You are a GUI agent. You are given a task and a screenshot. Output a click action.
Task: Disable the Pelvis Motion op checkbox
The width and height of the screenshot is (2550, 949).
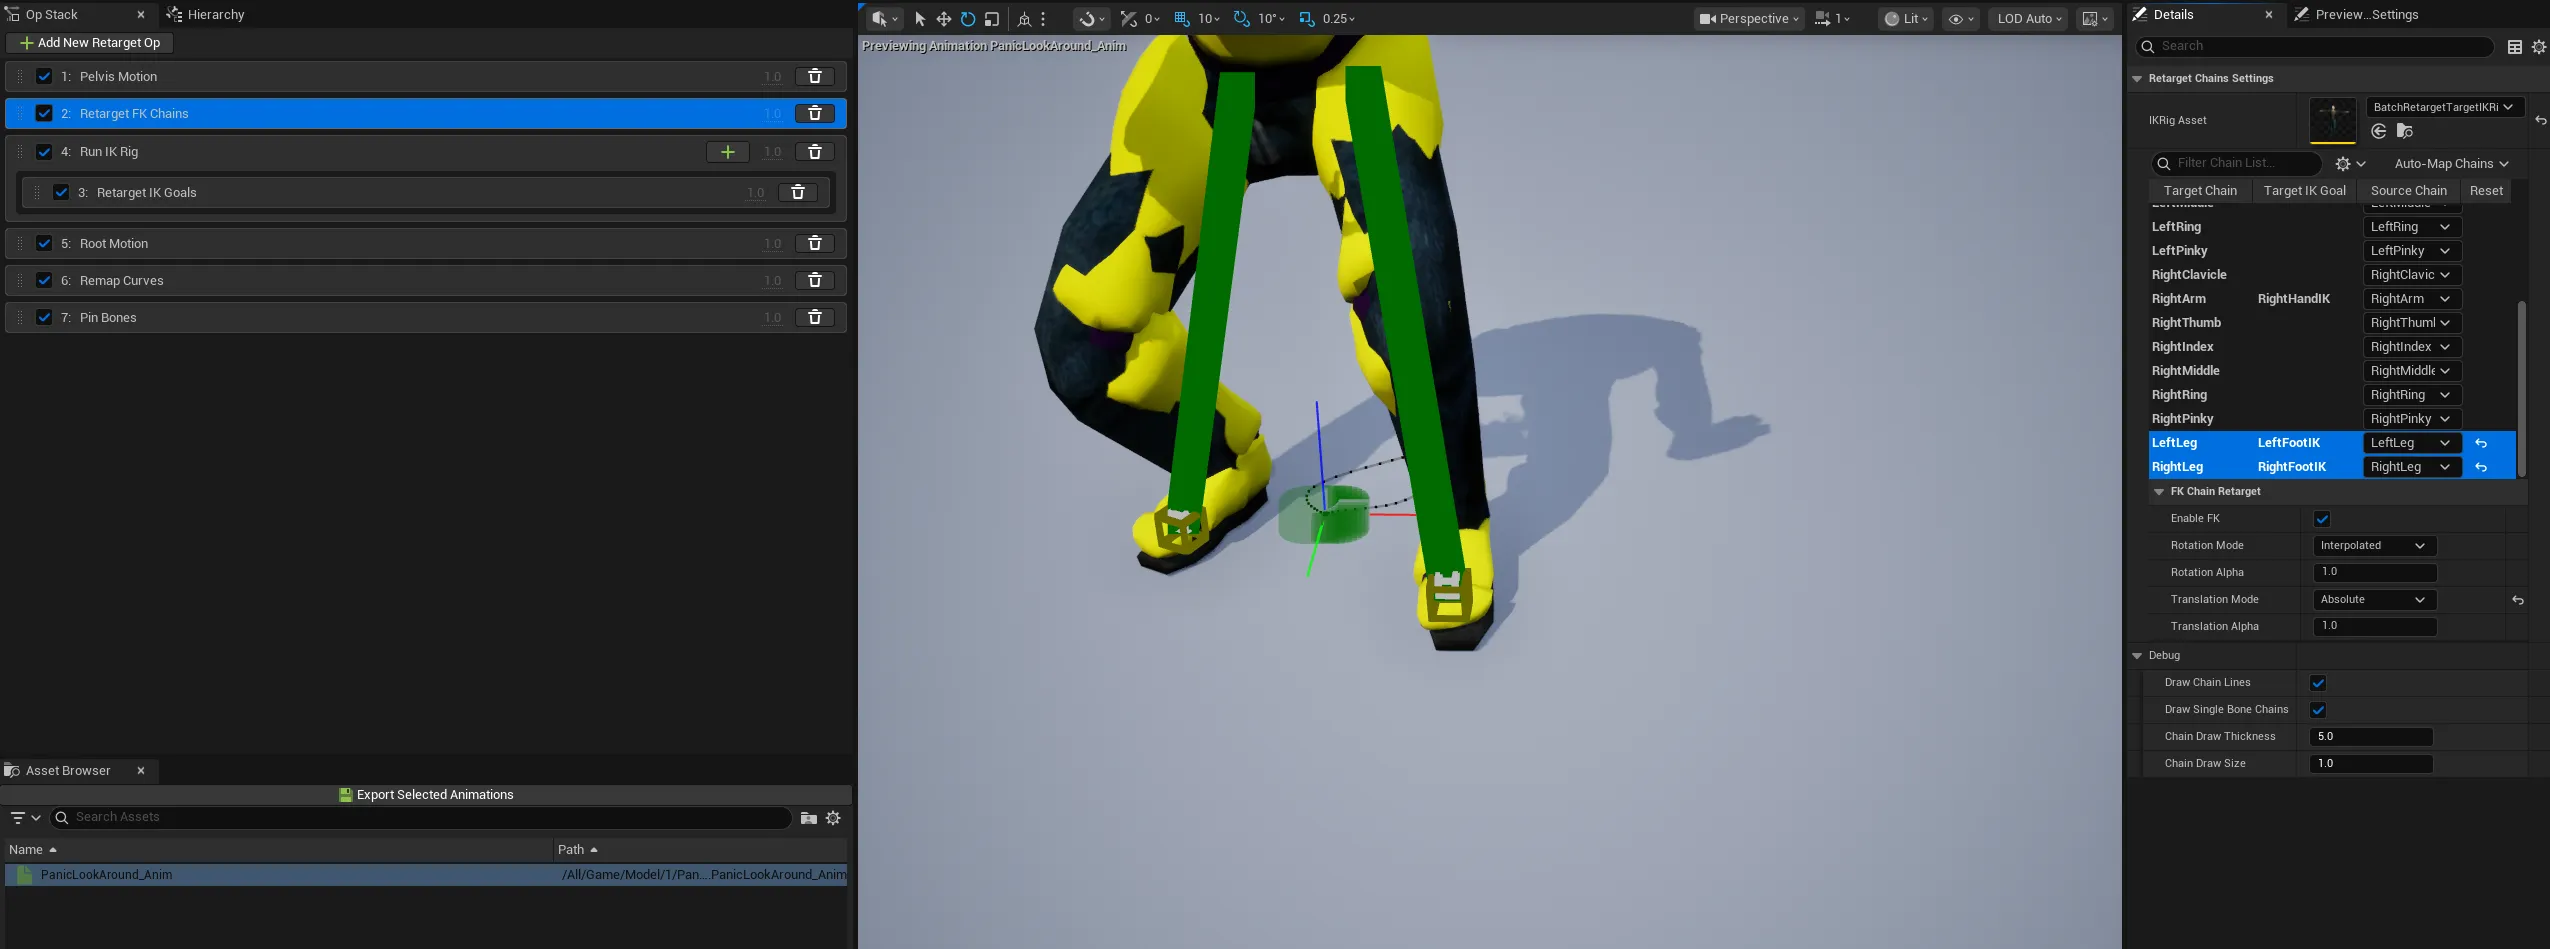(44, 76)
